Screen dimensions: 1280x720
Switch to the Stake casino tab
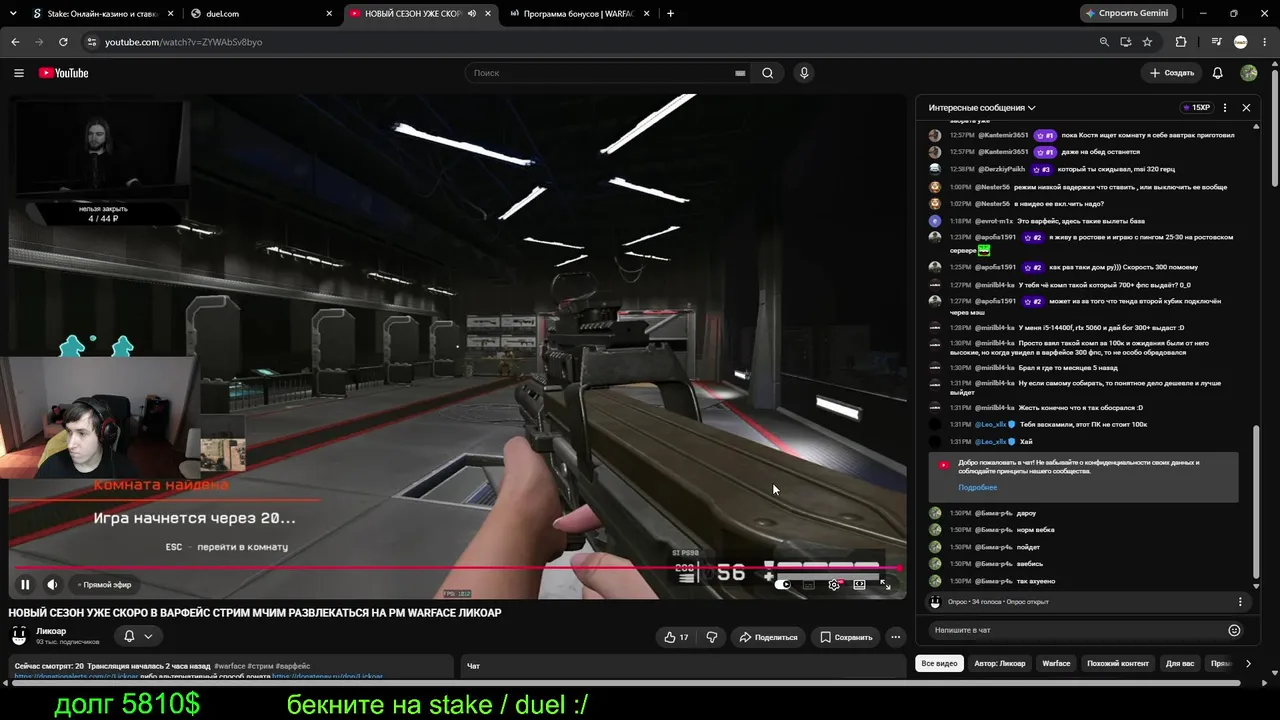coord(103,13)
